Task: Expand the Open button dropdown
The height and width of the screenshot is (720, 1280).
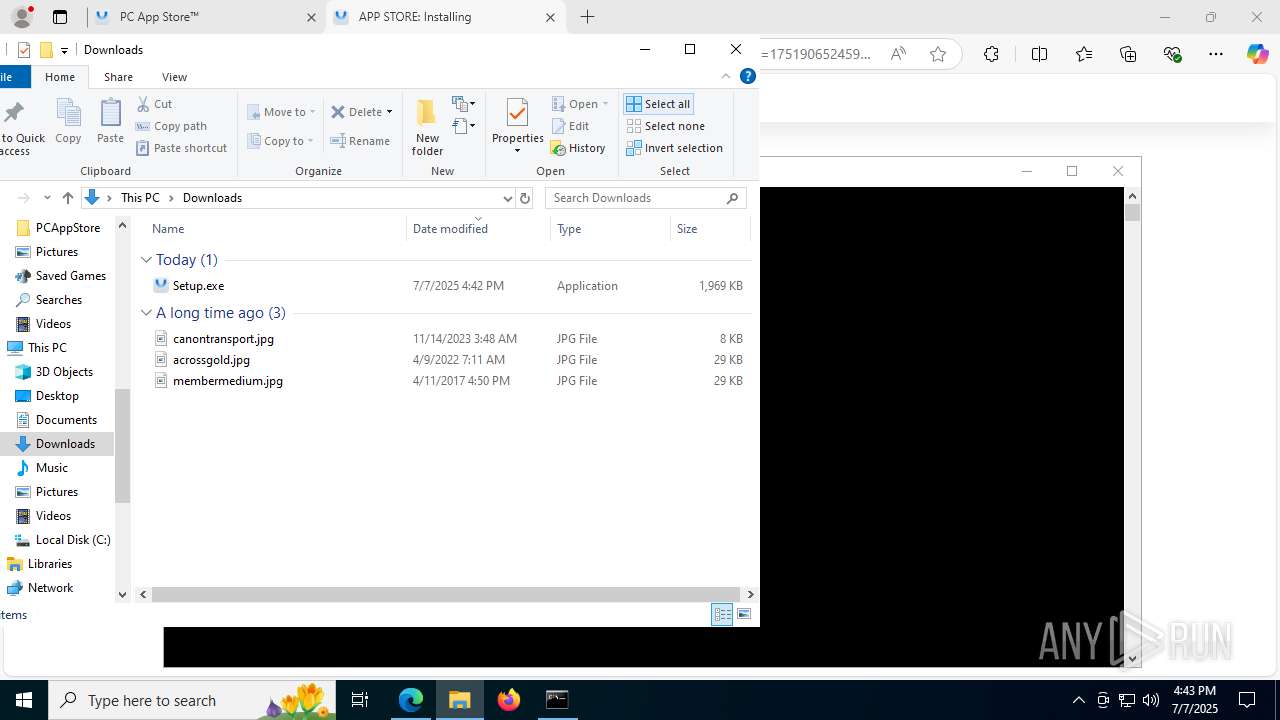Action: pyautogui.click(x=605, y=104)
